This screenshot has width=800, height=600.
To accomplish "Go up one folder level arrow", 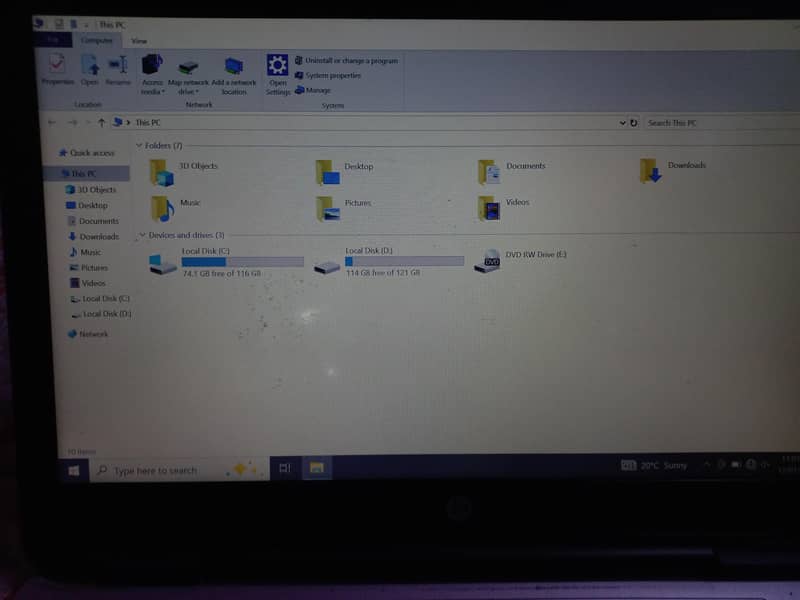I will [101, 122].
